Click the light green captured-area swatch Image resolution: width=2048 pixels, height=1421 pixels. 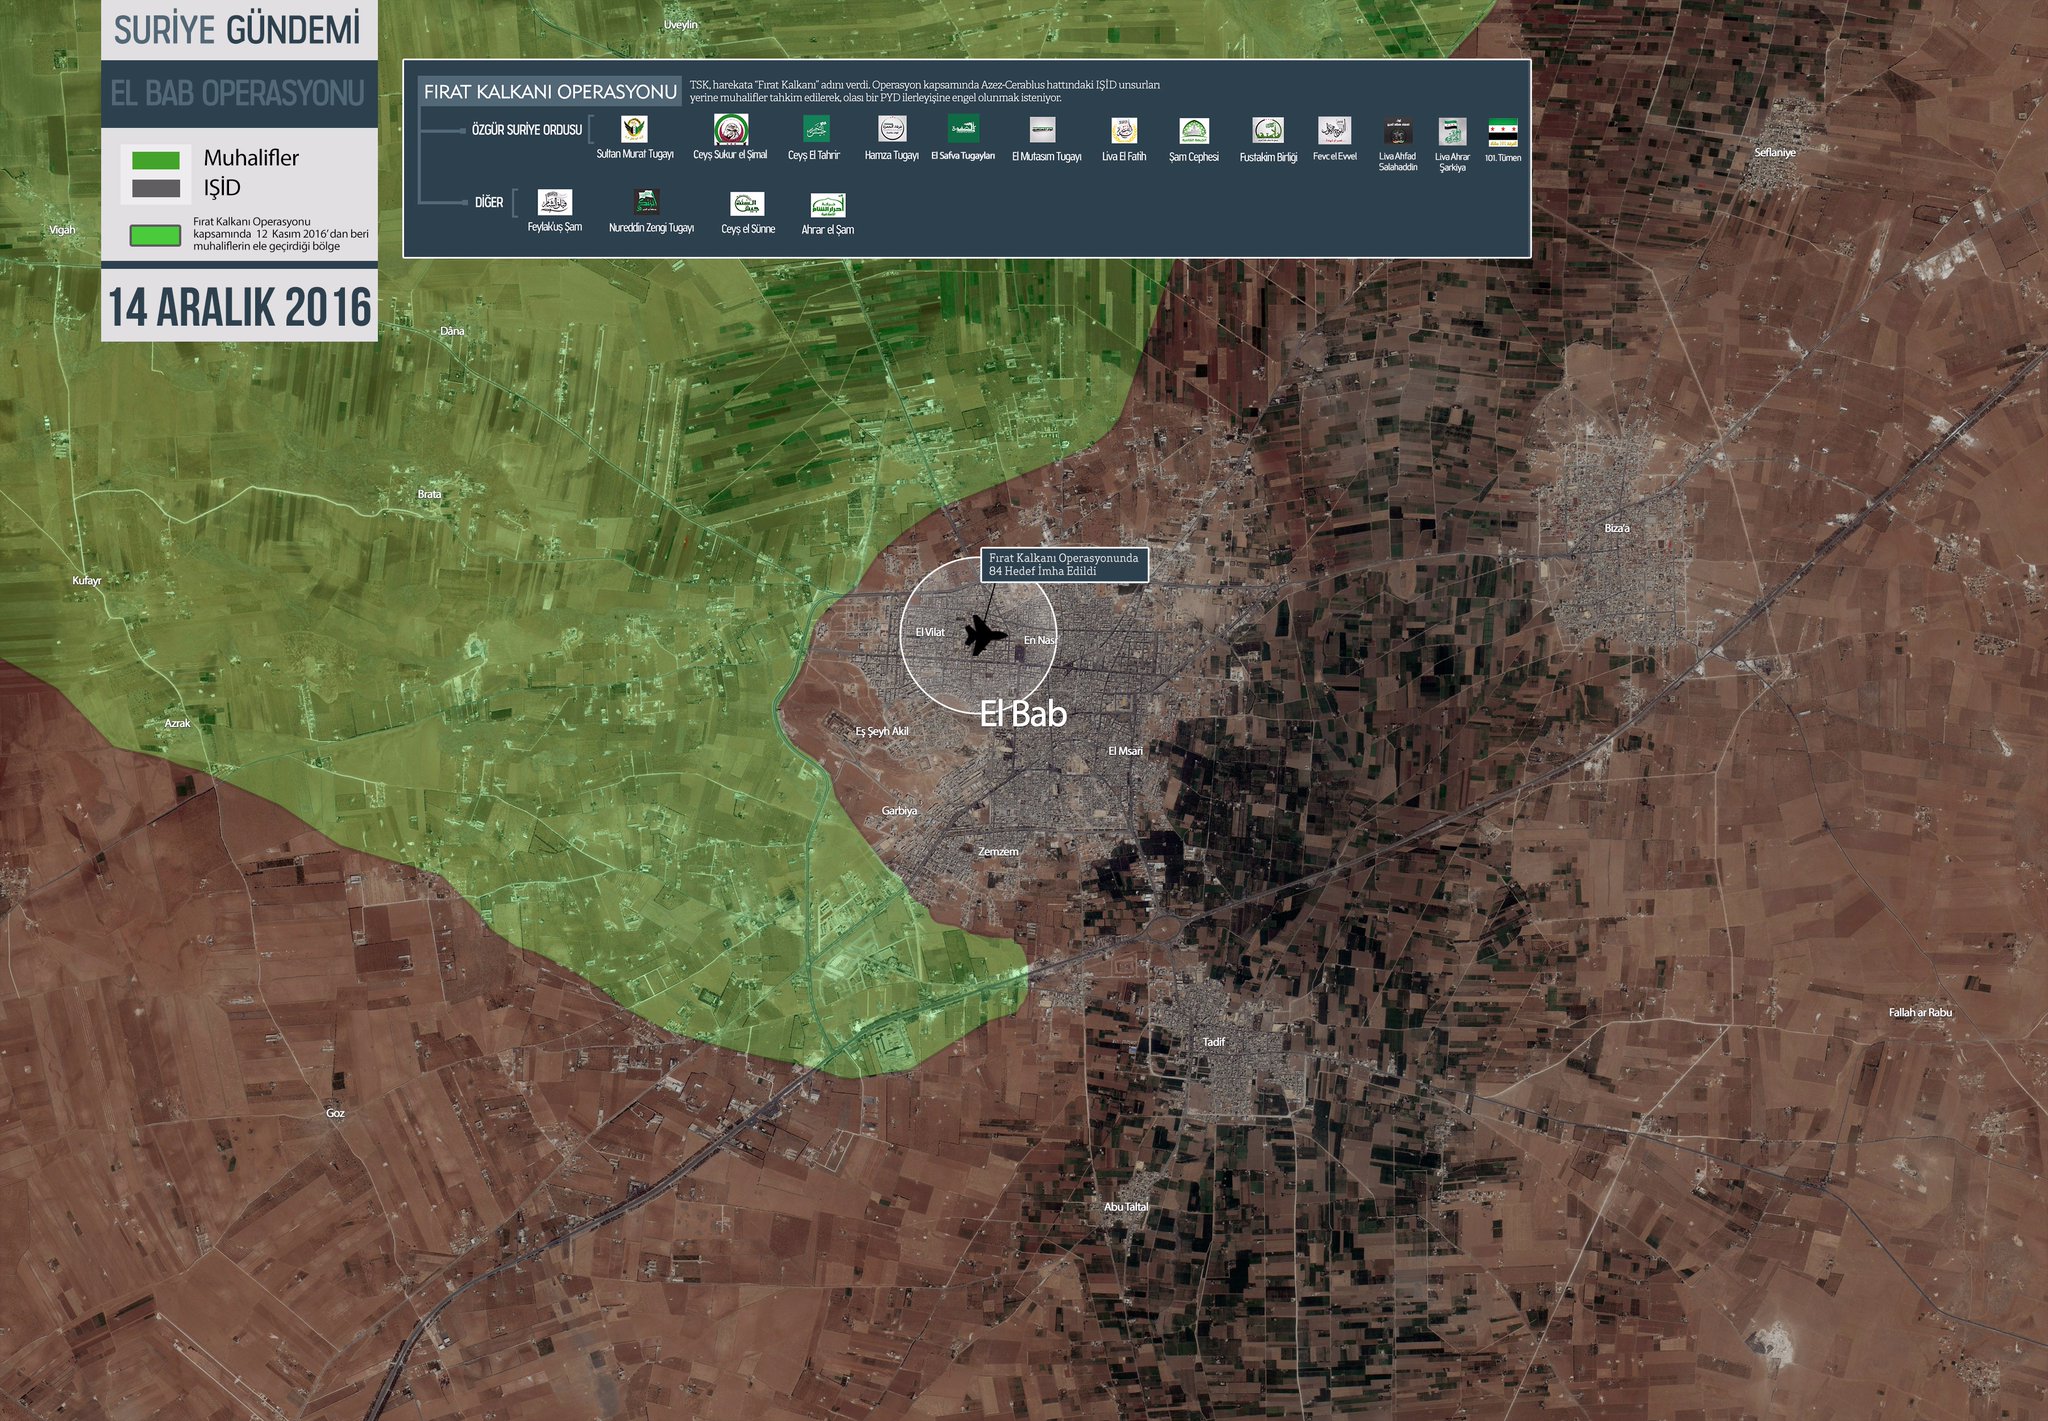pos(155,236)
